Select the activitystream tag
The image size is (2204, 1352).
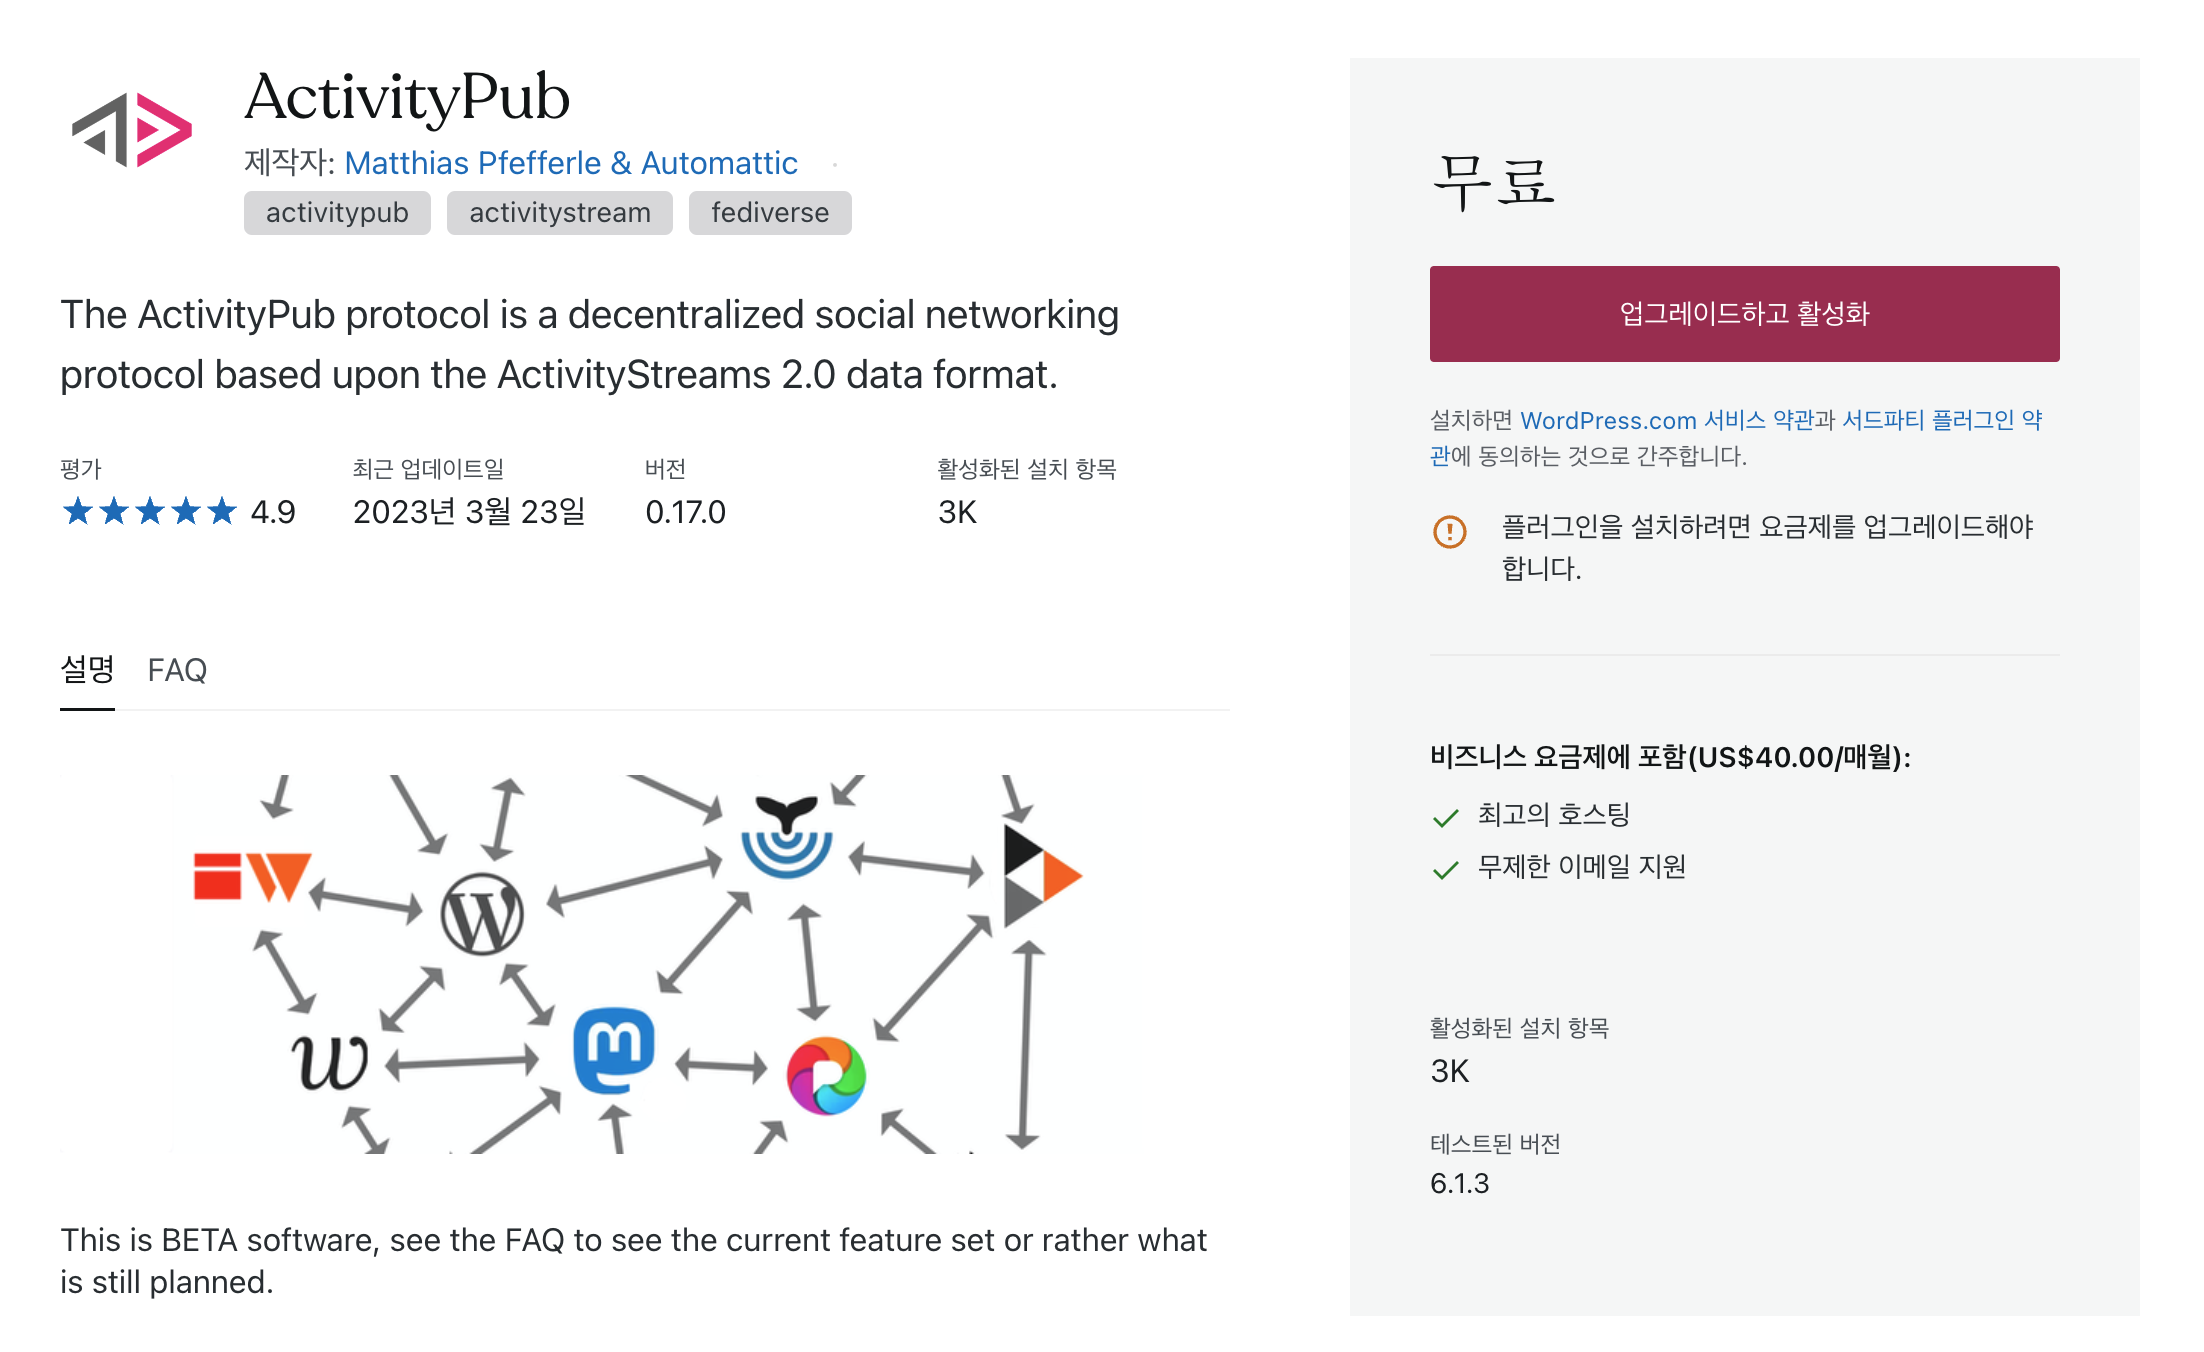coord(560,213)
